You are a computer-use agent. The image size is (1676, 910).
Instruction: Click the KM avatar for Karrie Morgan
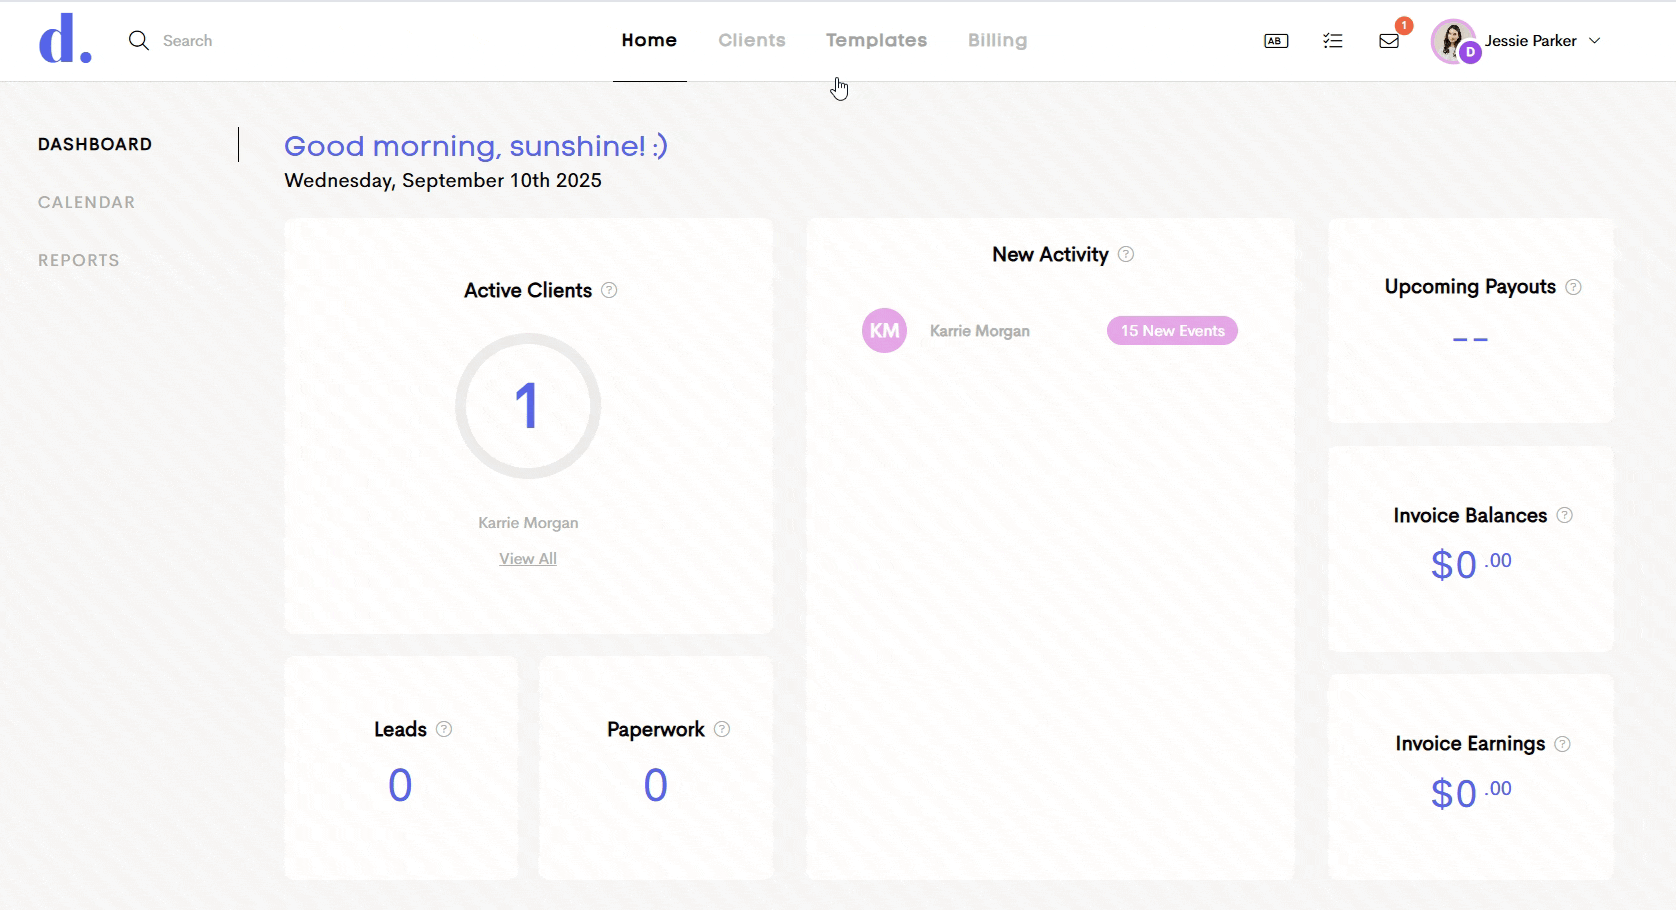click(x=884, y=330)
